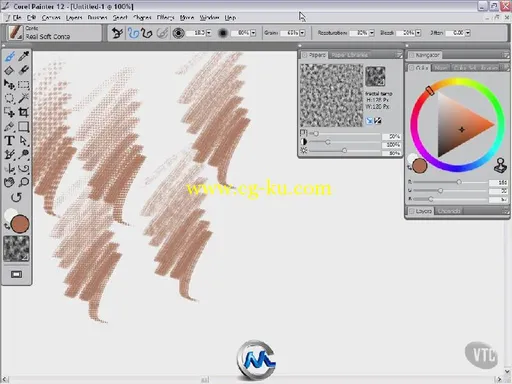Viewport: 512px width, 384px height.
Task: Open the brush Size slider dropdown
Action: [209, 33]
